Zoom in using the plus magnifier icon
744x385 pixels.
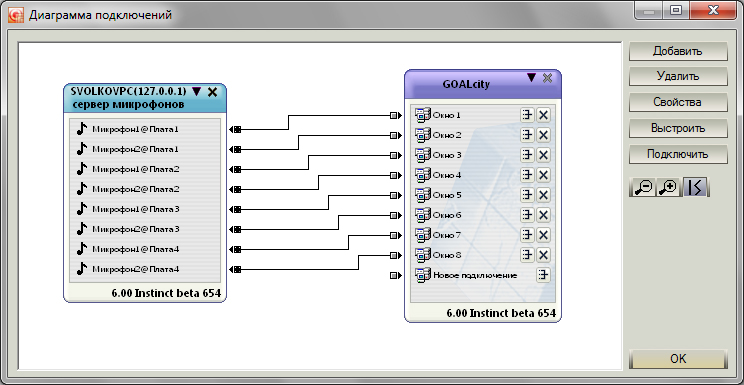(669, 188)
